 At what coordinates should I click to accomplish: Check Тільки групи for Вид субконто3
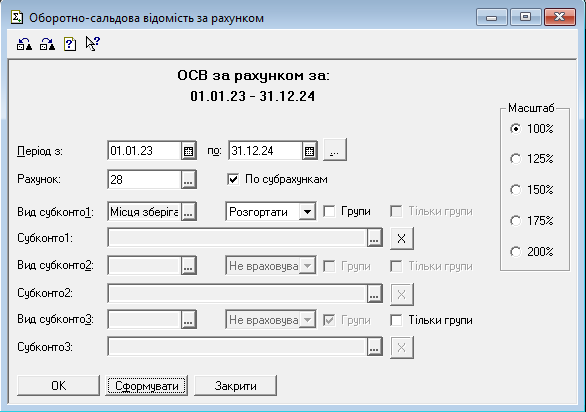pos(396,320)
